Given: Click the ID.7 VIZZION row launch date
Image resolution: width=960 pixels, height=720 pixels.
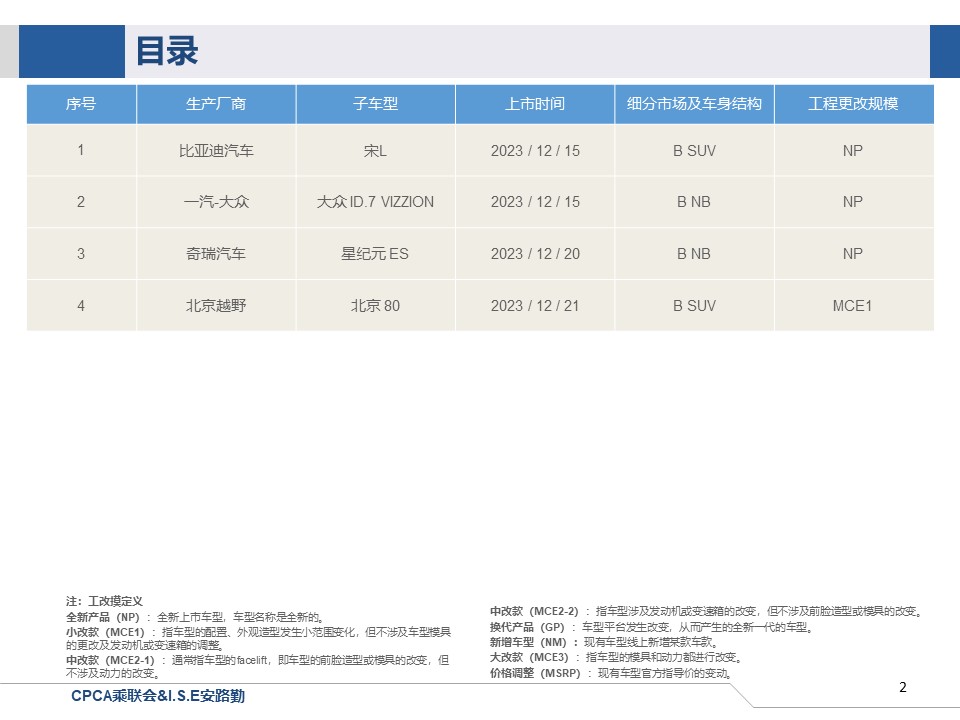Looking at the screenshot, I should (x=535, y=202).
